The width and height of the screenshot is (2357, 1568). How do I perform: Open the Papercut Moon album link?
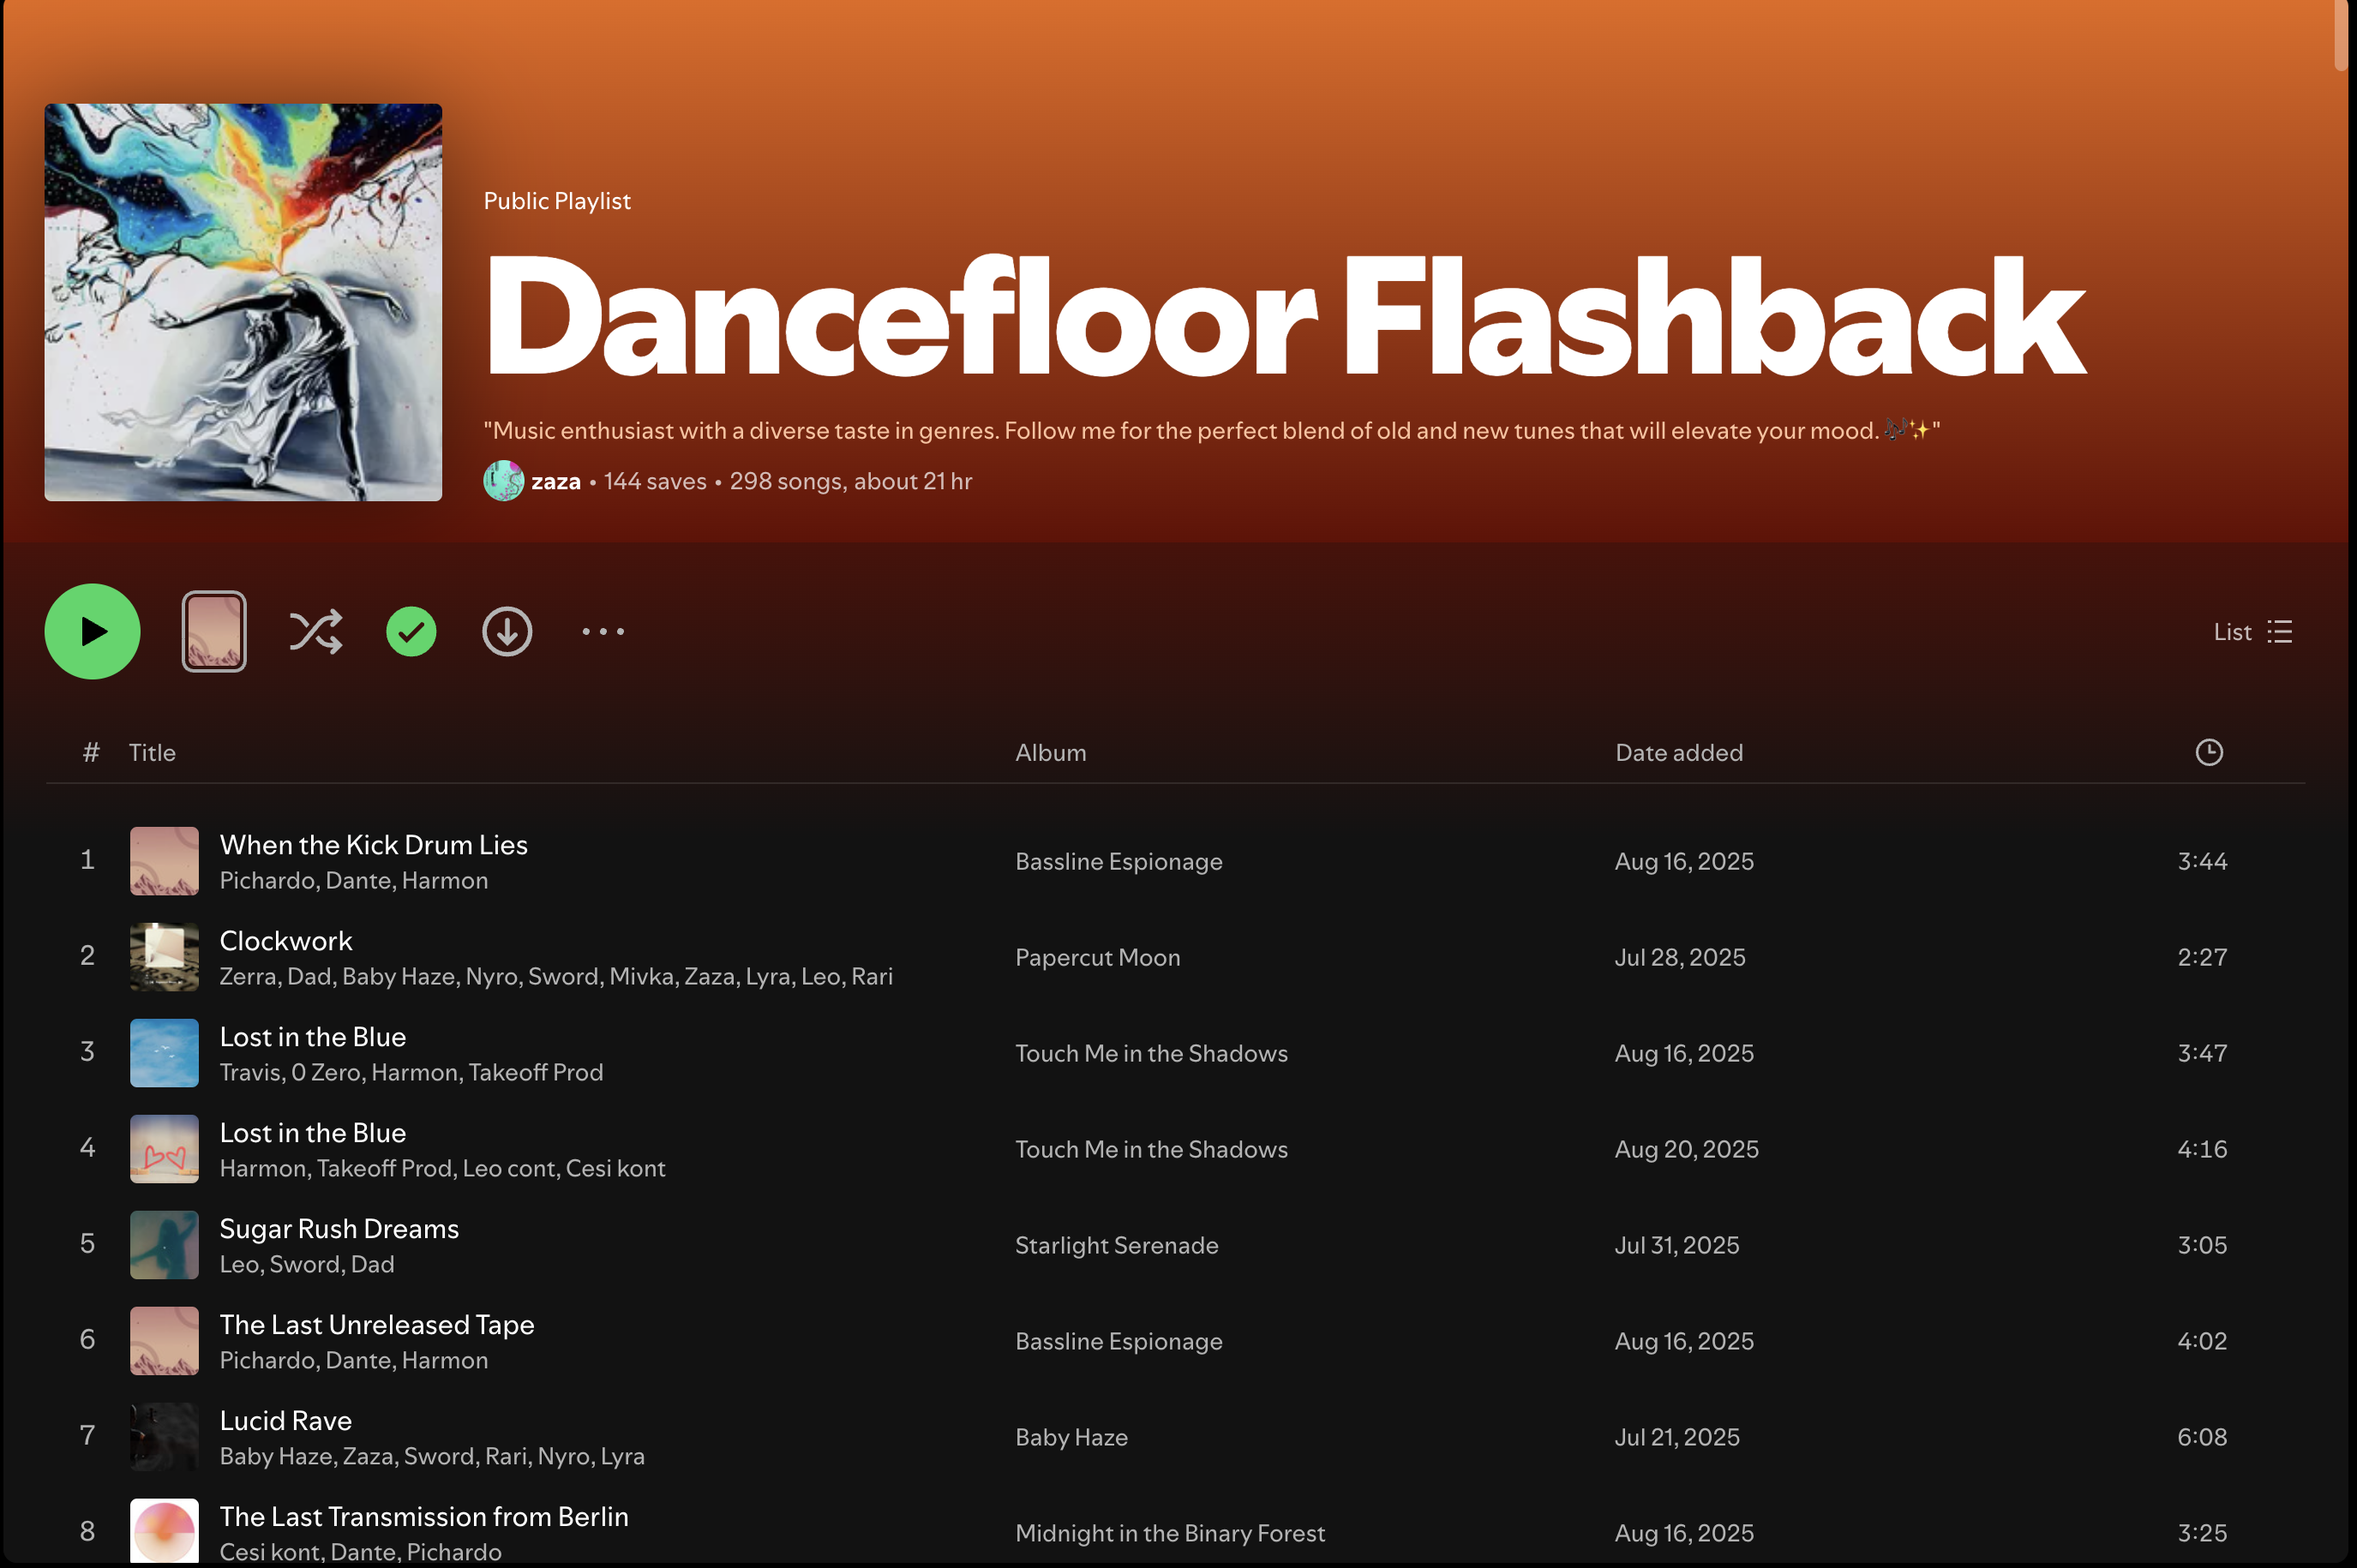pos(1097,957)
